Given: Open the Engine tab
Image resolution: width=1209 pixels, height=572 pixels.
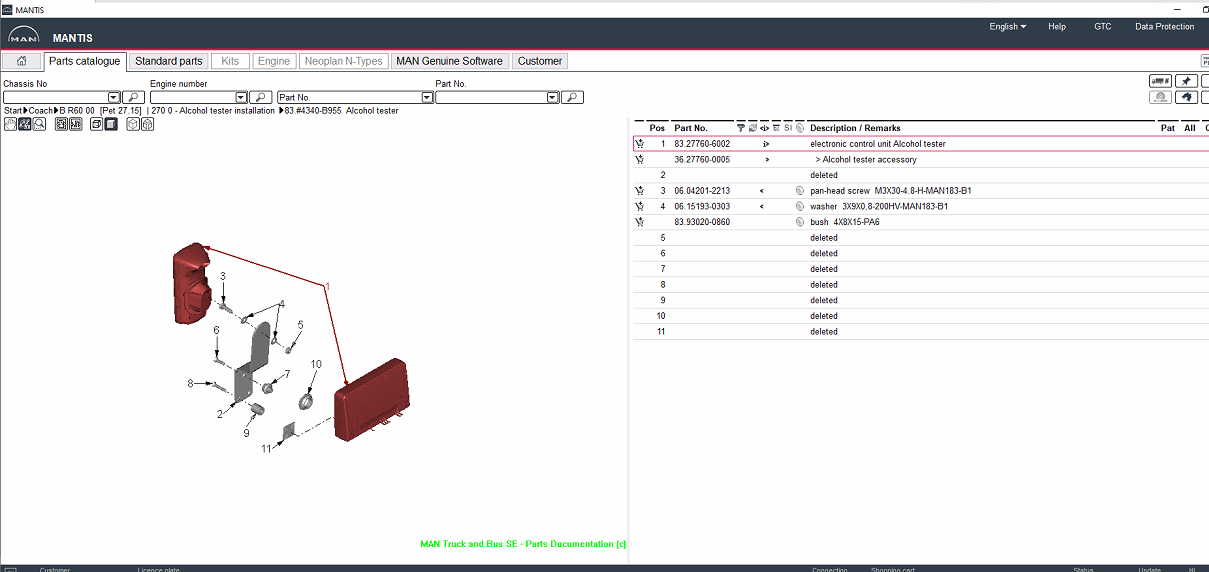Looking at the screenshot, I should point(274,61).
